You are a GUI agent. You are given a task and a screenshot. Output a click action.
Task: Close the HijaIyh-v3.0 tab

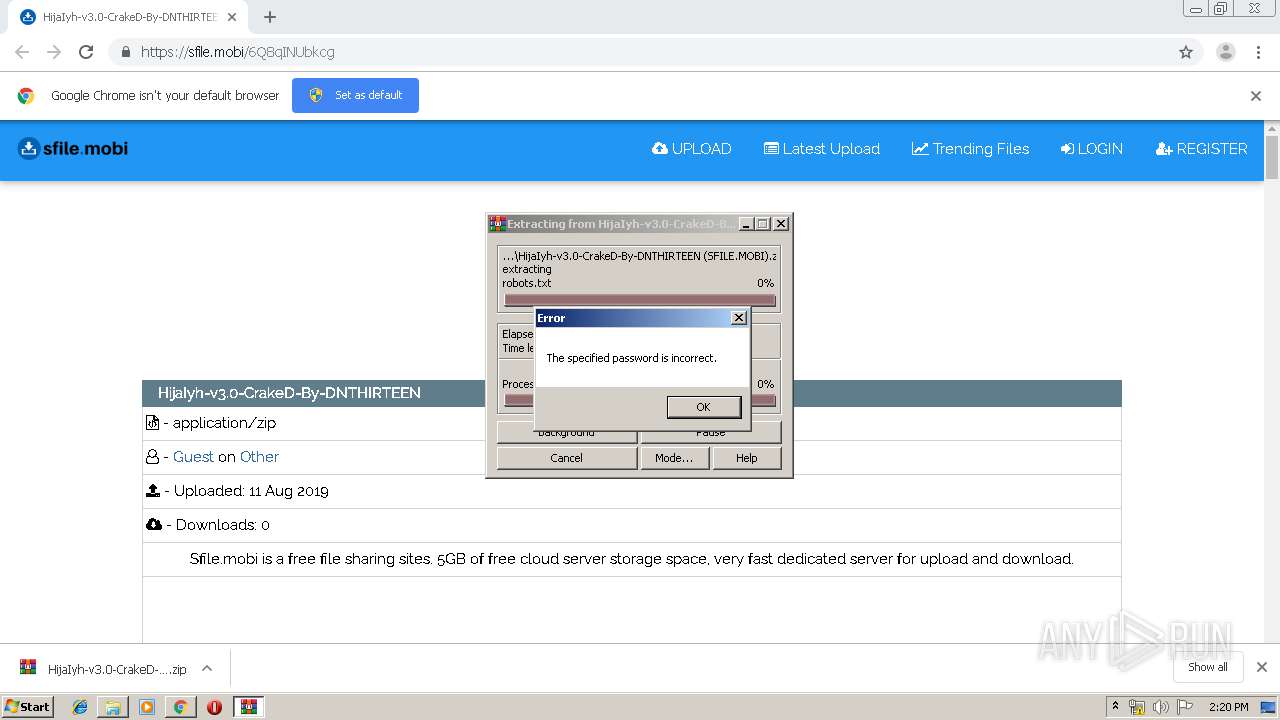pyautogui.click(x=233, y=17)
